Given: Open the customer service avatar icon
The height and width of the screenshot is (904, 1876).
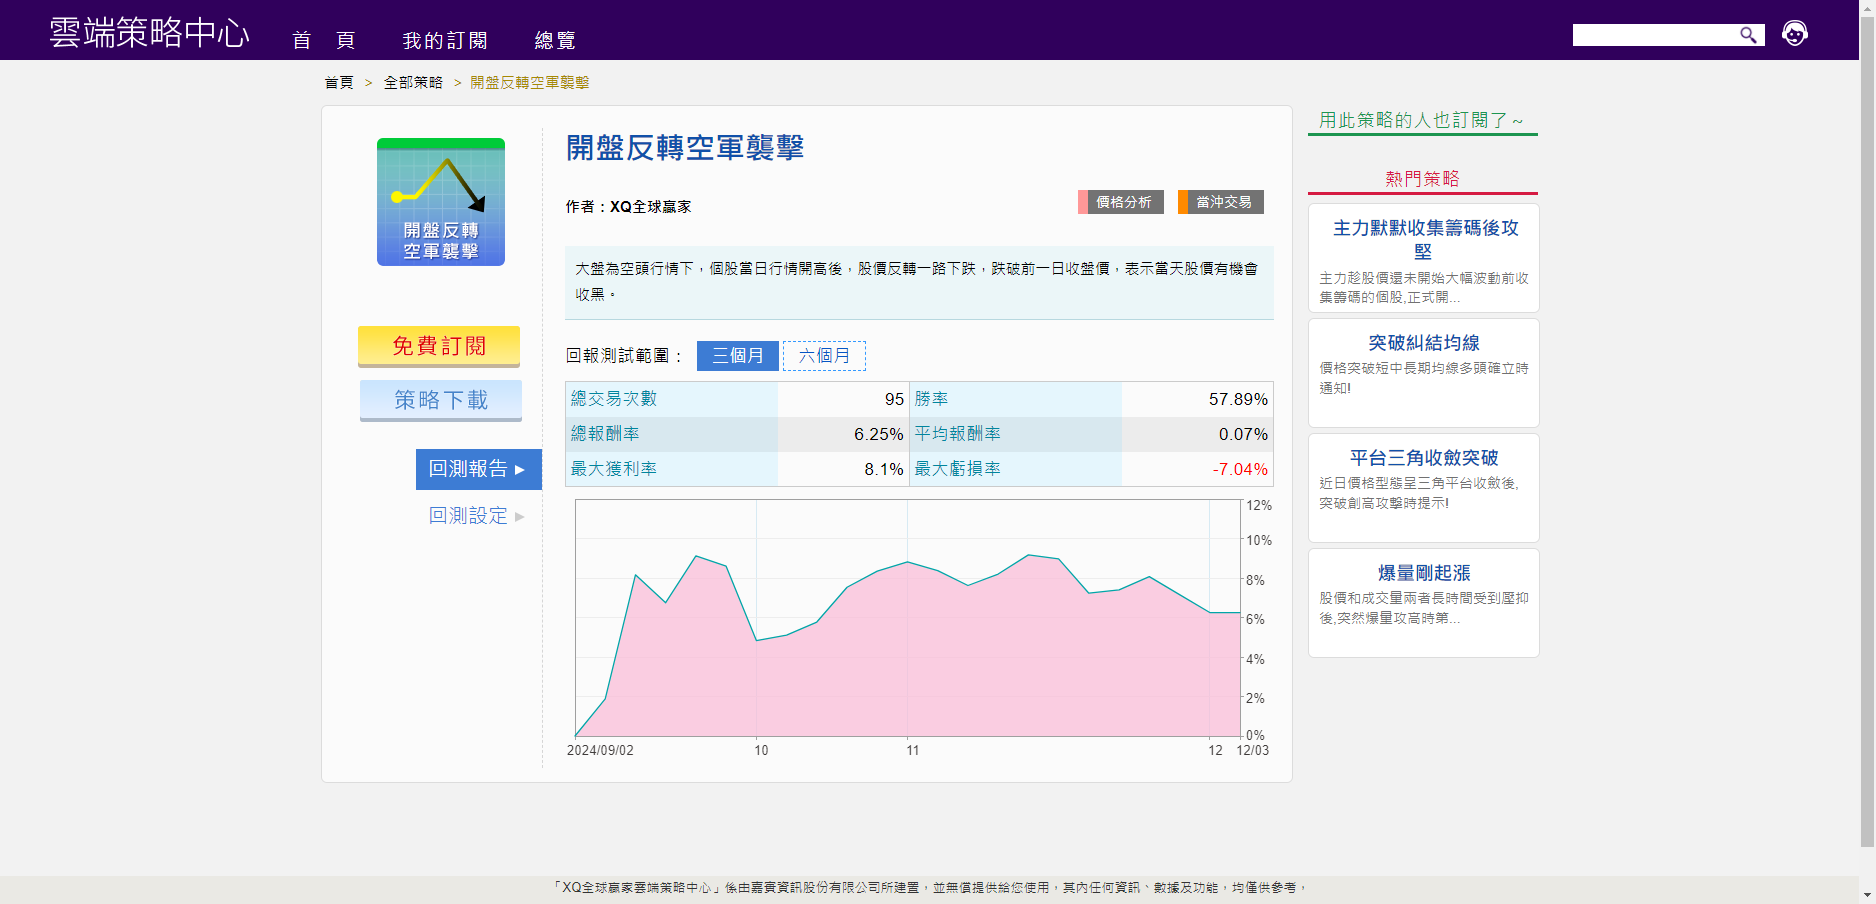Looking at the screenshot, I should tap(1795, 34).
